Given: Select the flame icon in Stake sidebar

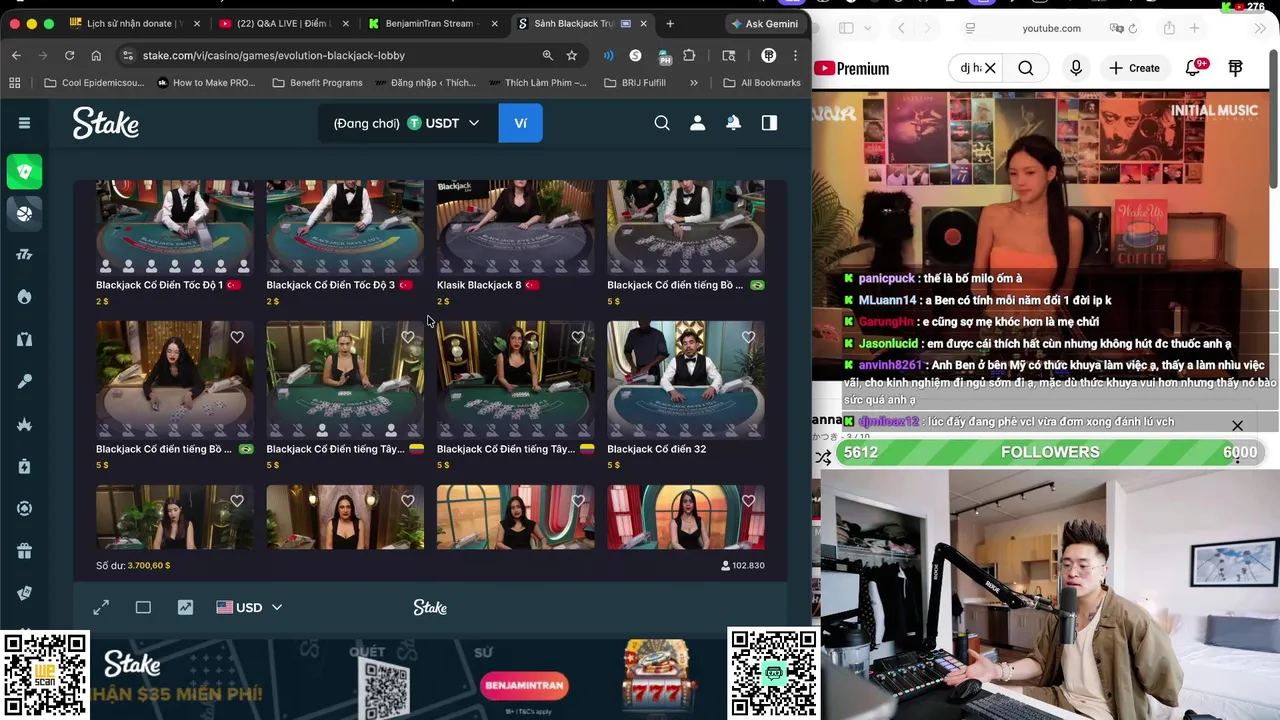Looking at the screenshot, I should click(25, 297).
